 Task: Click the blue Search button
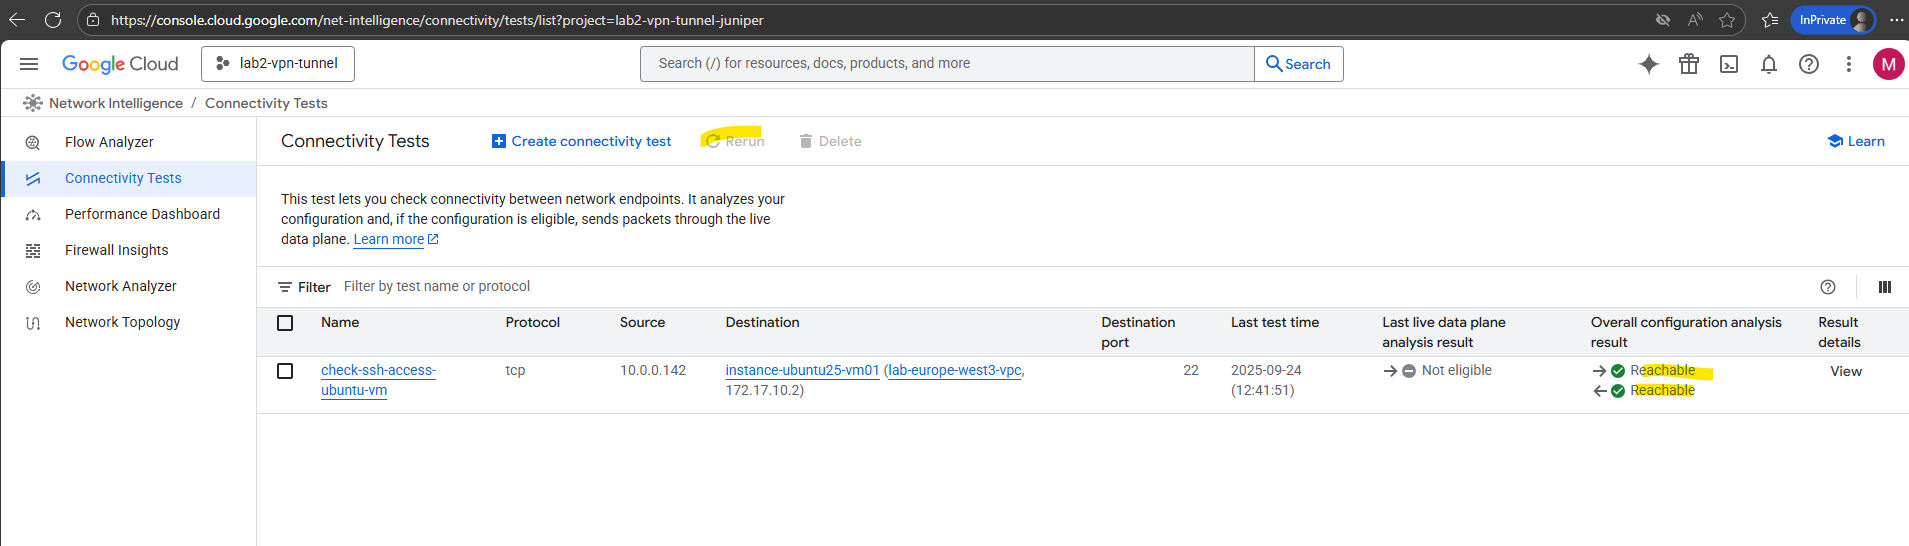point(1298,64)
